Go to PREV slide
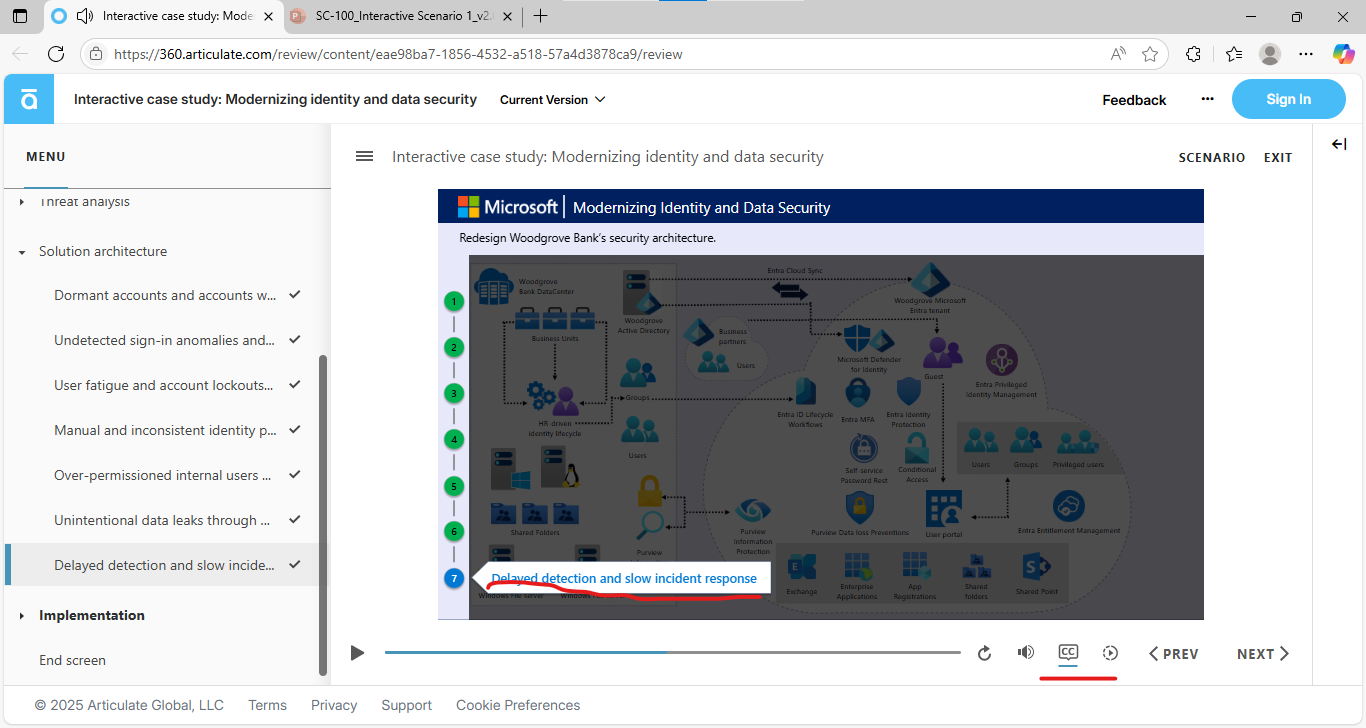The width and height of the screenshot is (1366, 728). [x=1174, y=654]
